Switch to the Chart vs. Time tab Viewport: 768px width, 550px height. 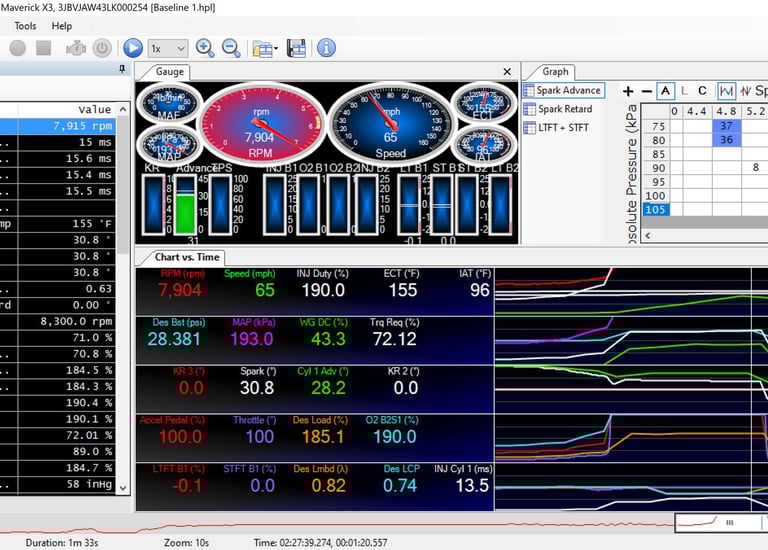click(x=186, y=257)
